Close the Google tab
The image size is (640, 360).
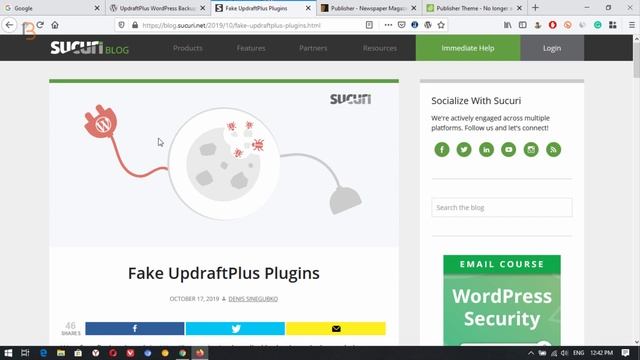[97, 8]
